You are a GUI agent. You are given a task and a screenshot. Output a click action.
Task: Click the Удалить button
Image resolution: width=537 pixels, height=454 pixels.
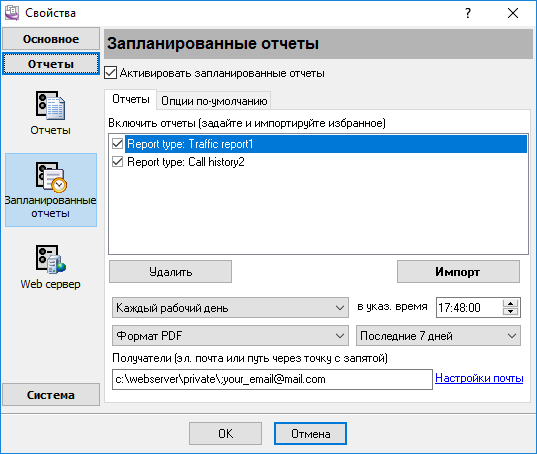pos(171,272)
